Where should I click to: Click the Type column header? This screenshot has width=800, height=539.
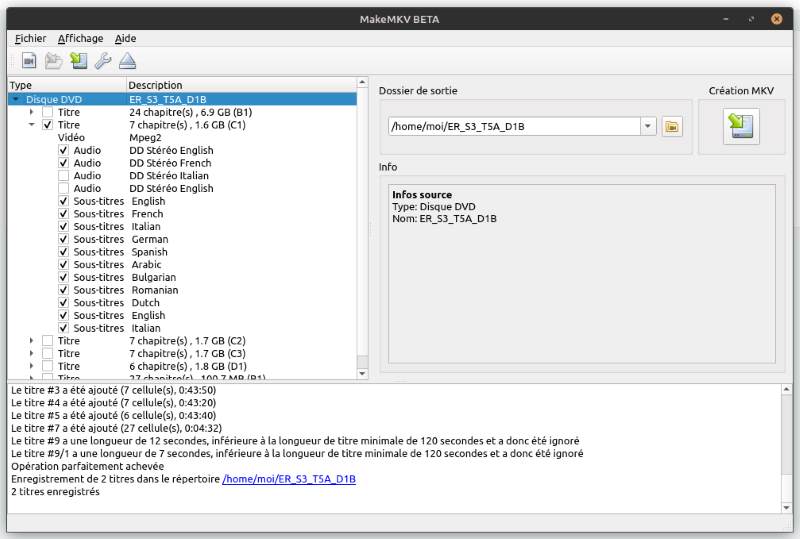[x=67, y=85]
